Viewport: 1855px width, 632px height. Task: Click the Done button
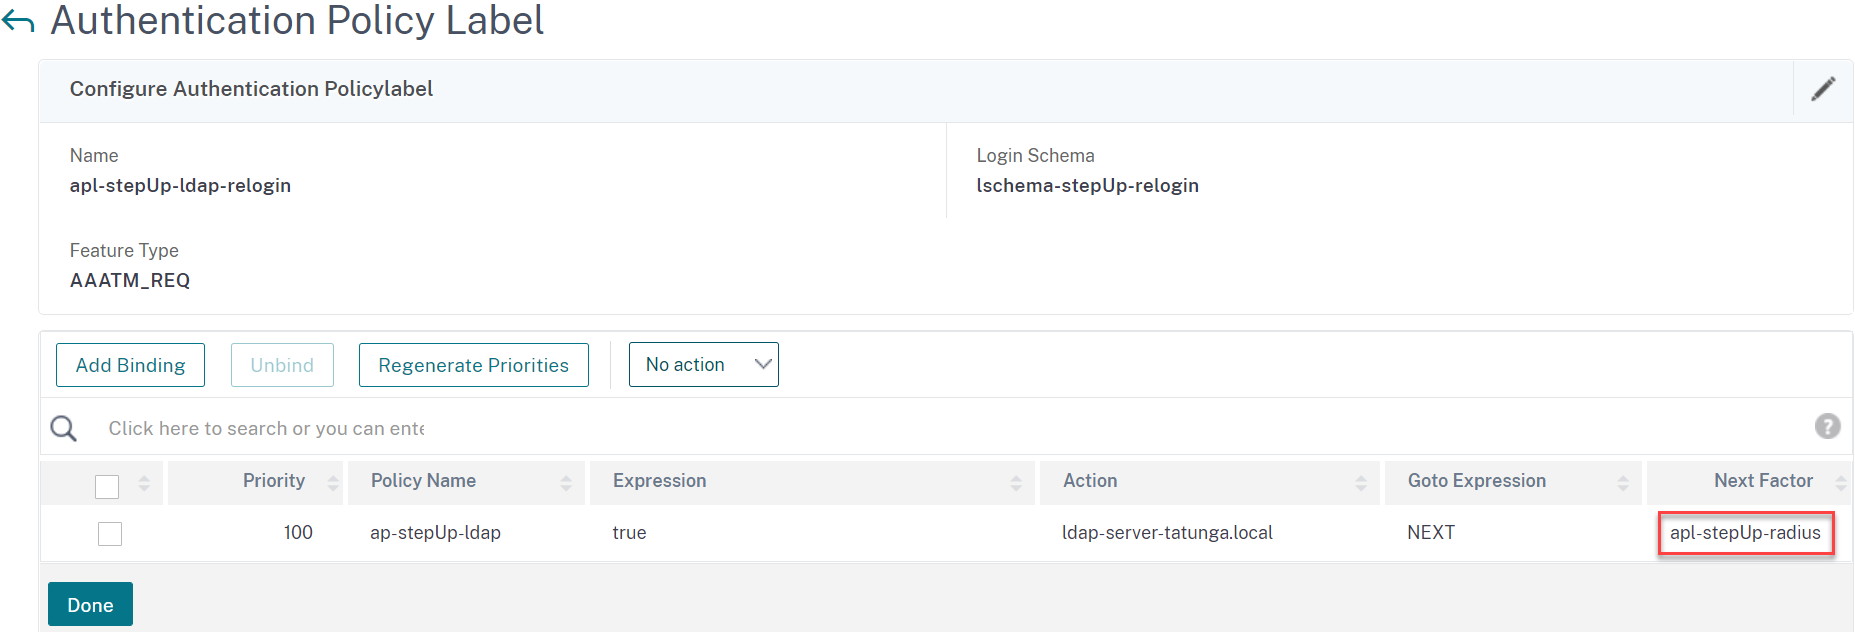pyautogui.click(x=90, y=604)
